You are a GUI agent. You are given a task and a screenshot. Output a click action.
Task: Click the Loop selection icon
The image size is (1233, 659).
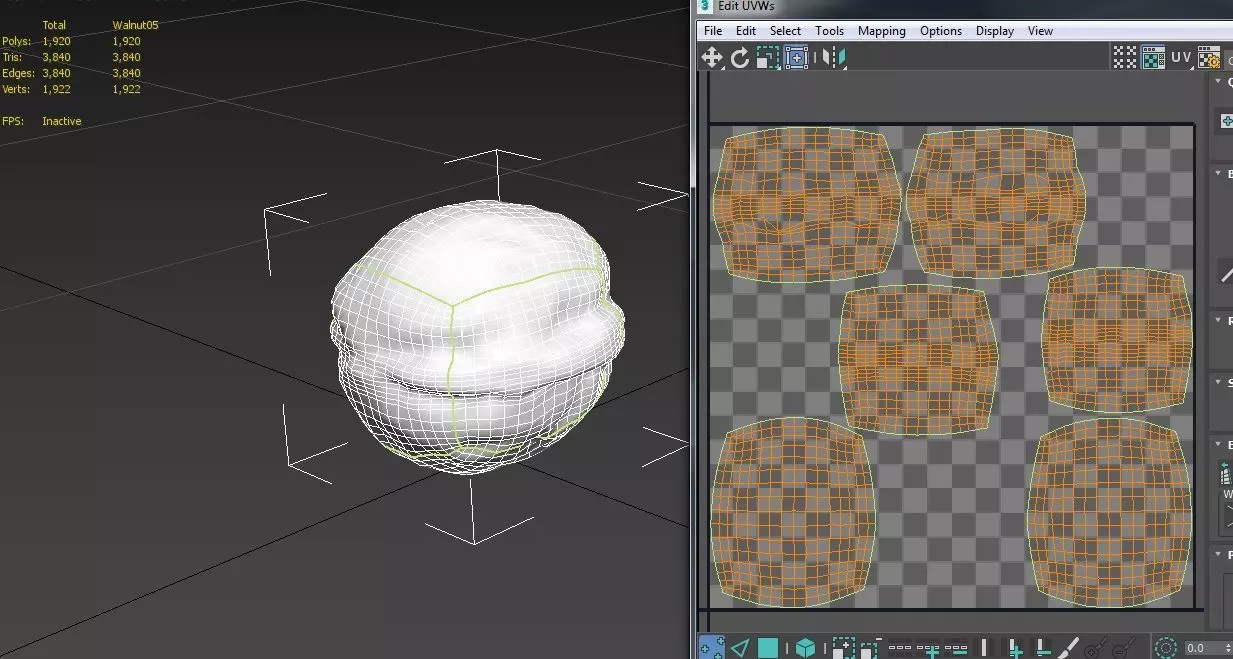pyautogui.click(x=900, y=648)
